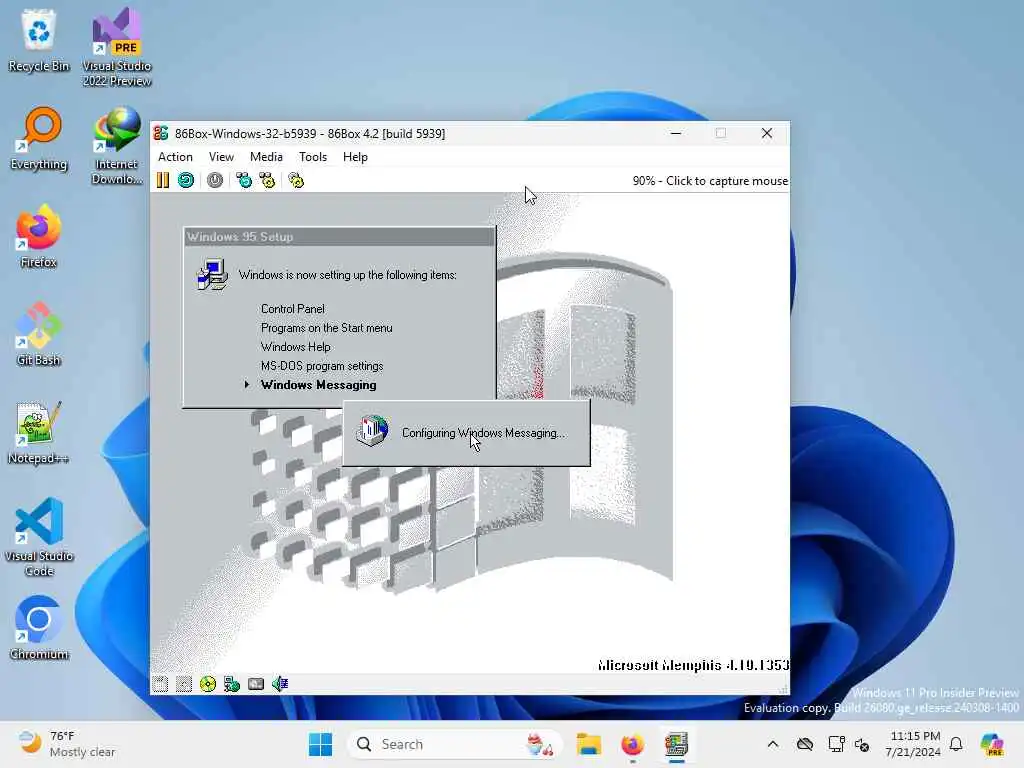
Task: Click the network tray icon
Action: 836,744
